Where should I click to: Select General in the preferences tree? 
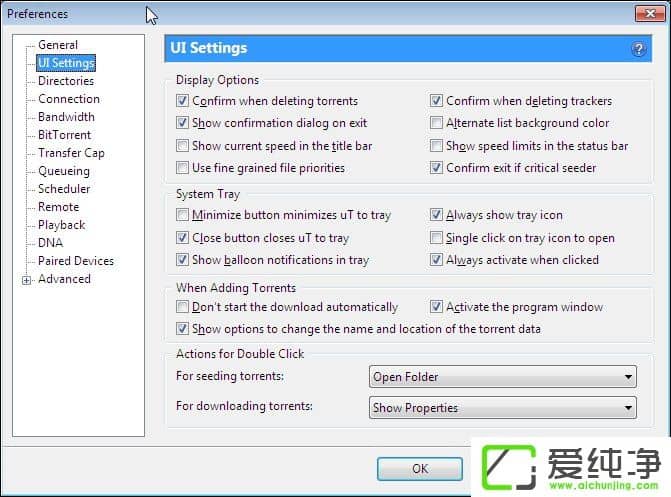click(x=58, y=45)
